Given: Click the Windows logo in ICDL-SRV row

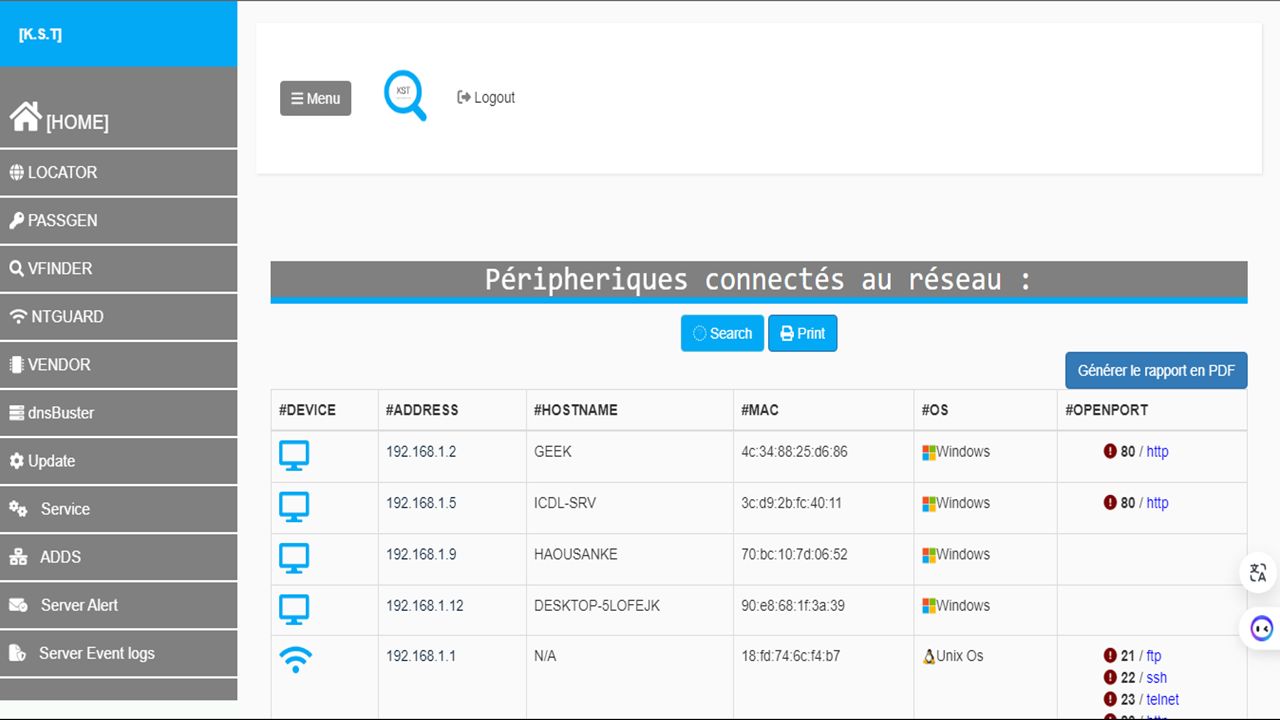Looking at the screenshot, I should coord(929,503).
